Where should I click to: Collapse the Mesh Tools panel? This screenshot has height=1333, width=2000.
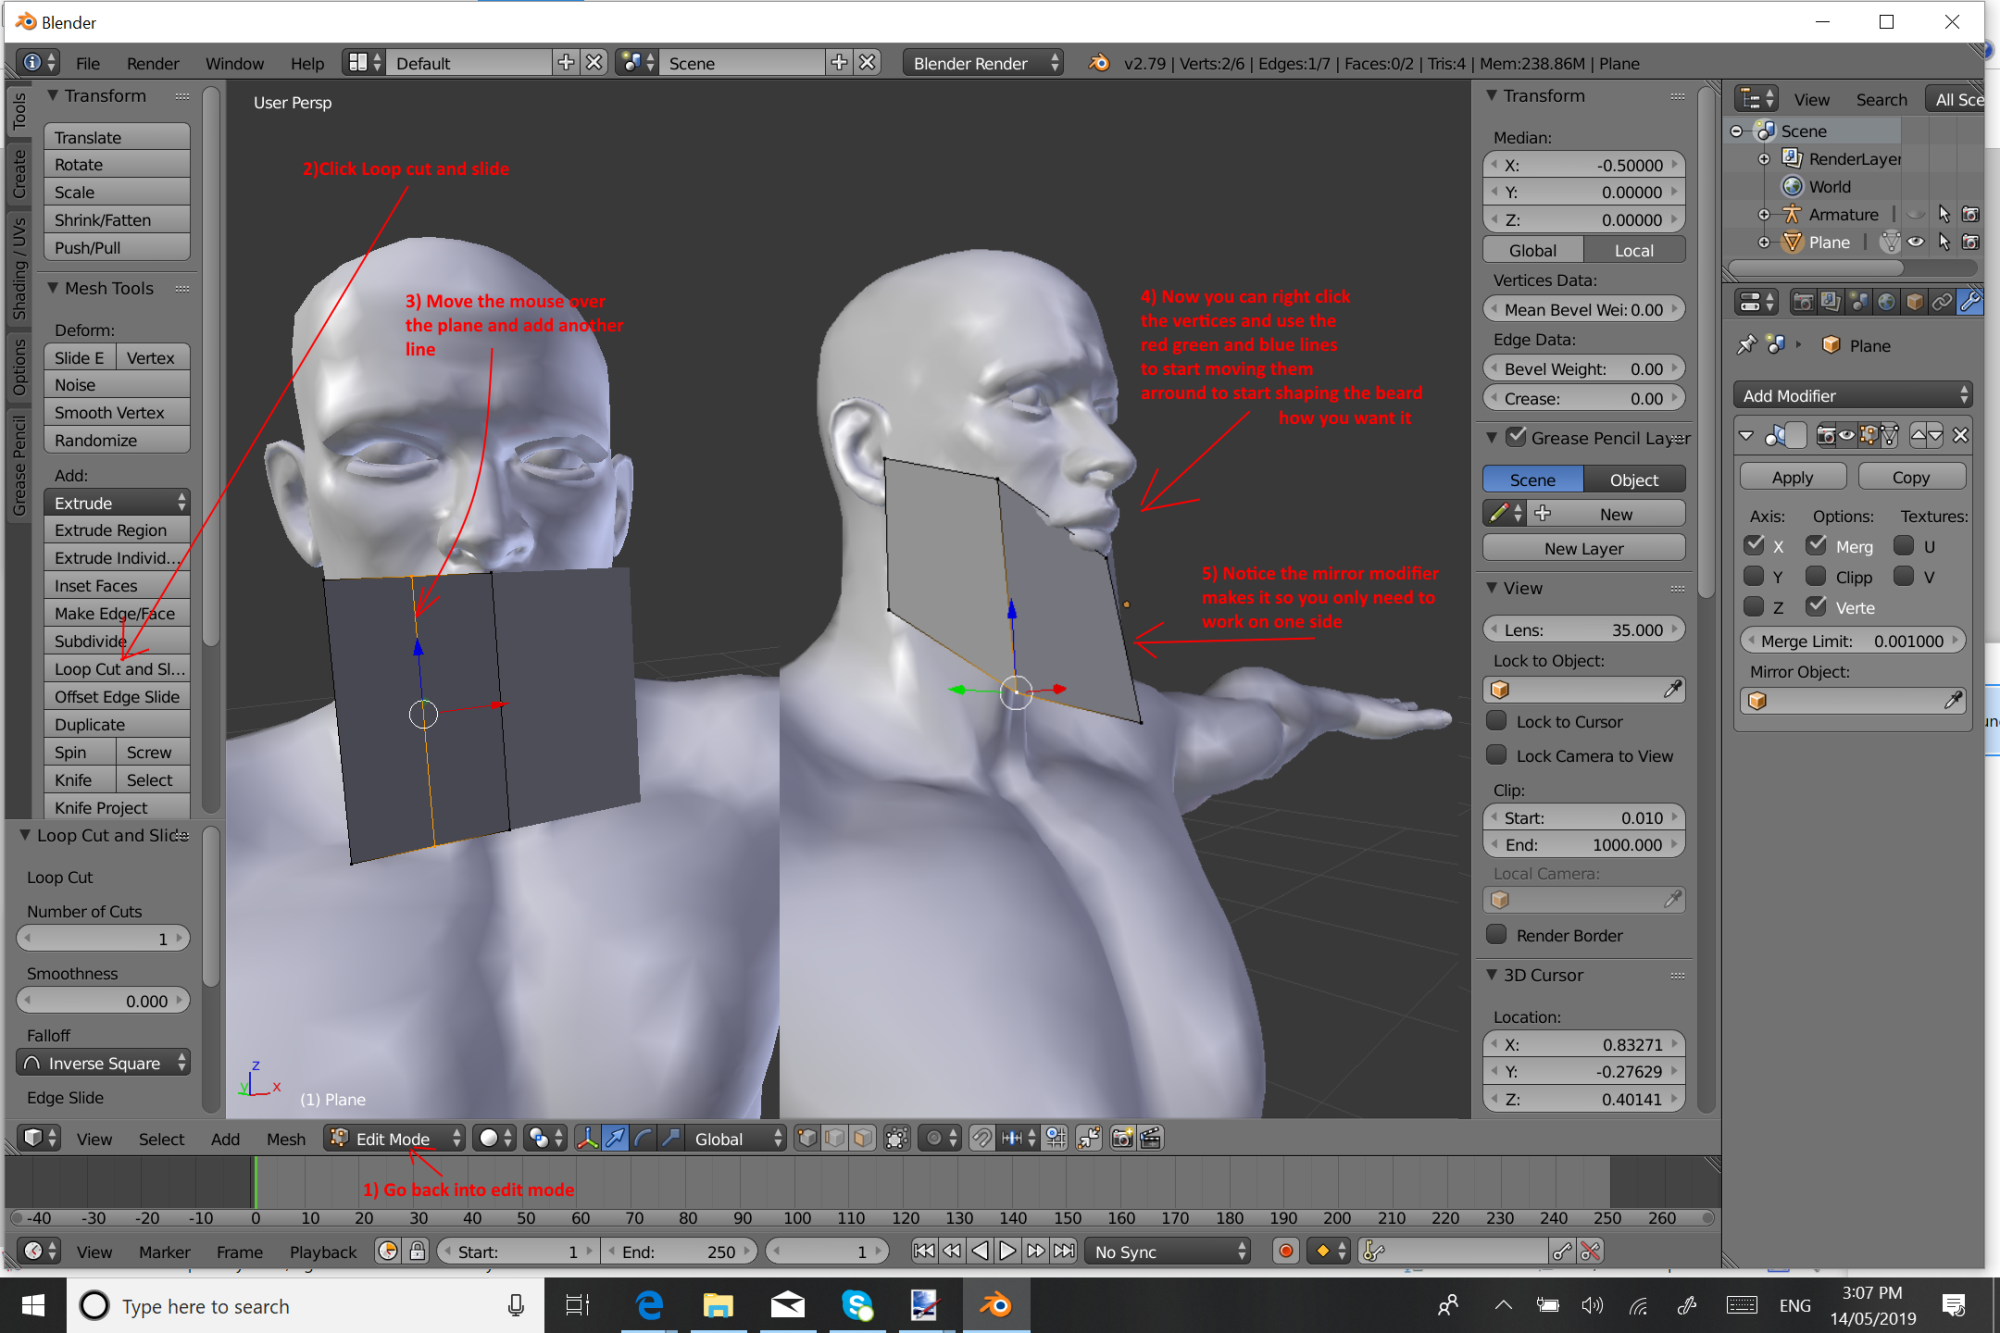(x=54, y=288)
